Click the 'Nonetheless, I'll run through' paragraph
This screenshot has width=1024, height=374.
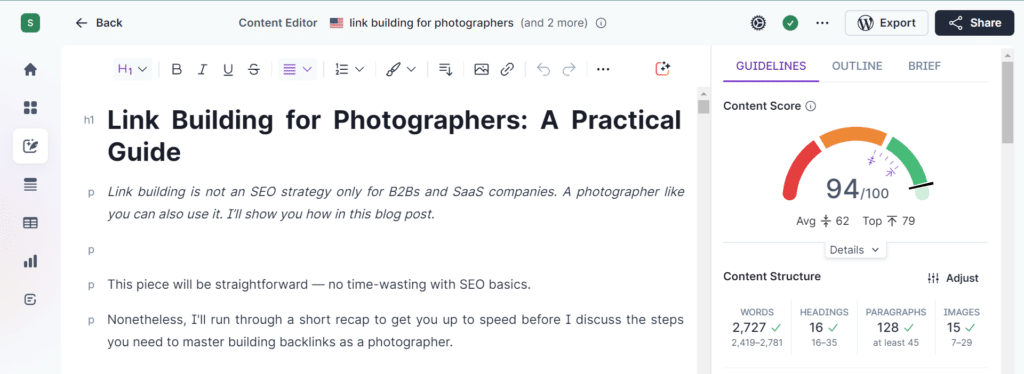(396, 331)
